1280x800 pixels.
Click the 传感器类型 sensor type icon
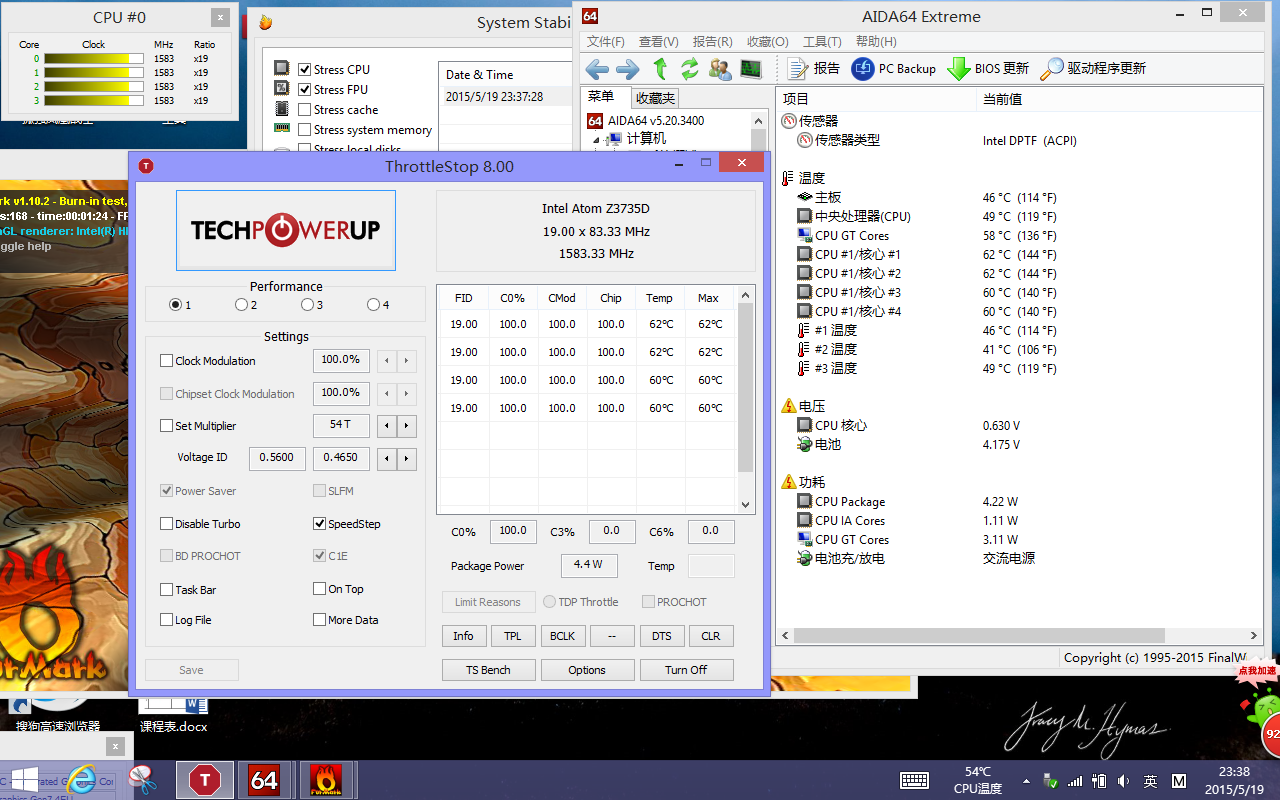804,140
